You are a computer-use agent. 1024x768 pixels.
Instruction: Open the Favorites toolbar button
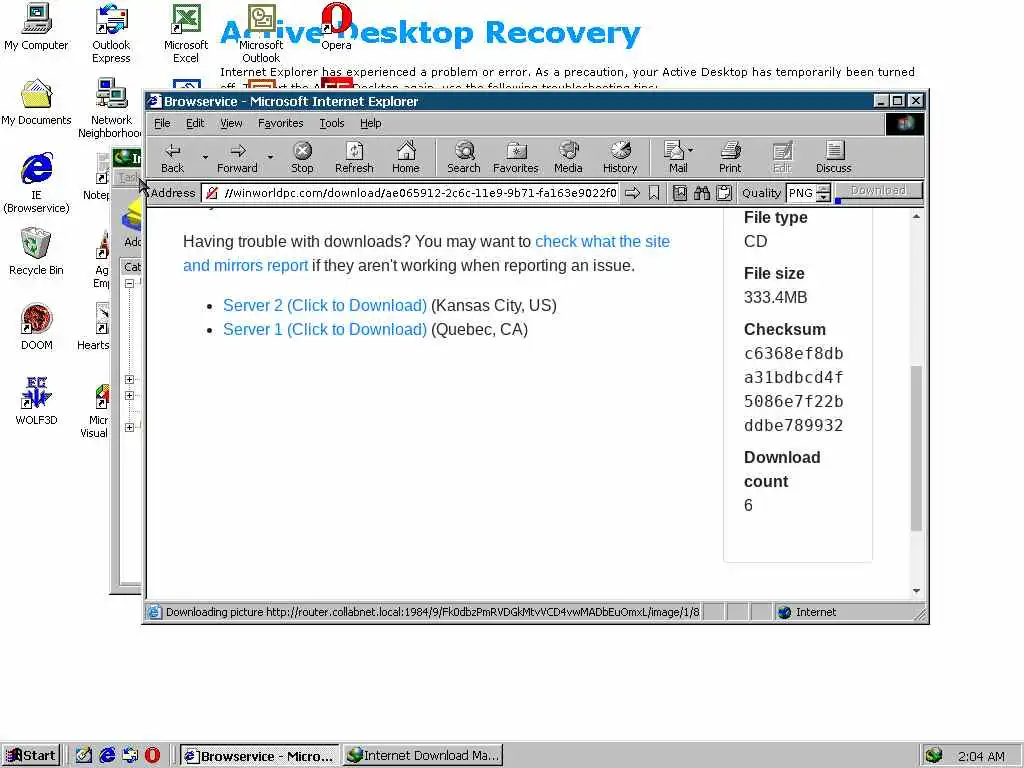pyautogui.click(x=515, y=157)
